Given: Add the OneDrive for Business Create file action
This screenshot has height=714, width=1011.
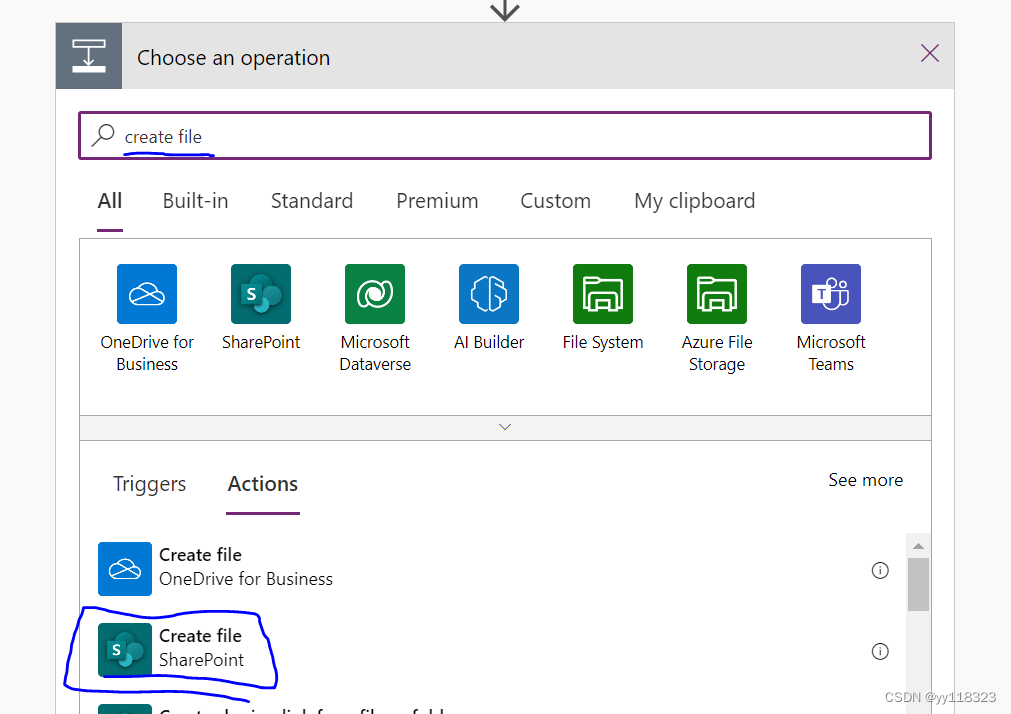Looking at the screenshot, I should (x=491, y=569).
